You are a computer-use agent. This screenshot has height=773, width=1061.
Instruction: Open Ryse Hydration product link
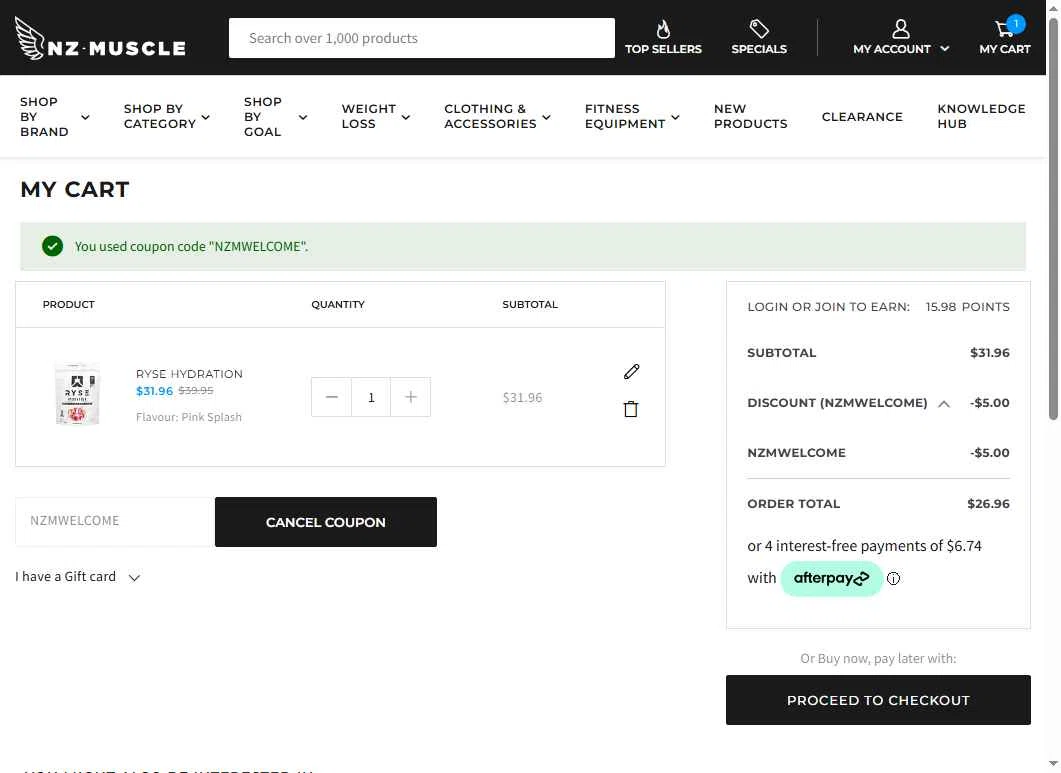pos(189,374)
